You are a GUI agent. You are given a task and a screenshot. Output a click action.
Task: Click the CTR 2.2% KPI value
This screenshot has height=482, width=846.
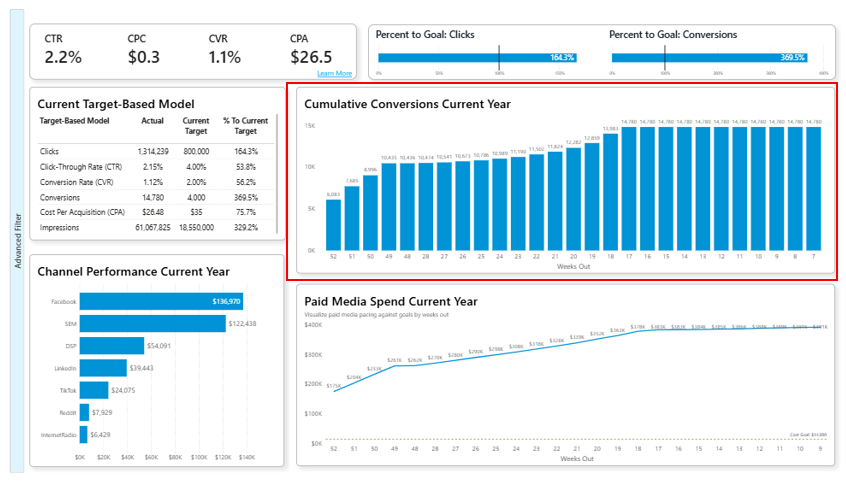[63, 57]
